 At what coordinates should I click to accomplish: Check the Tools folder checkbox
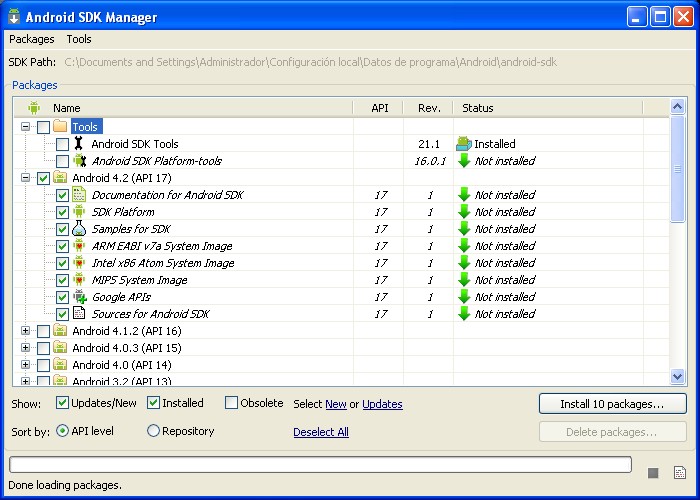[43, 127]
